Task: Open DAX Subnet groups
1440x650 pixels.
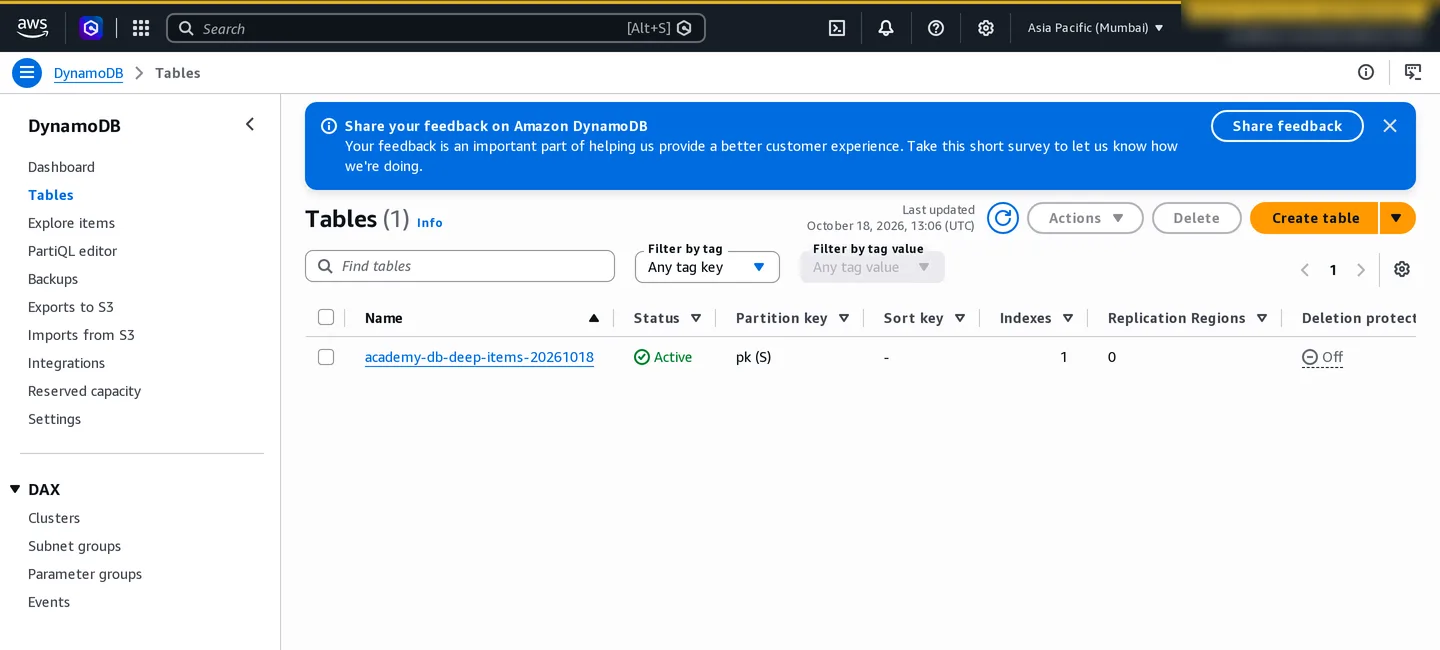Action: point(74,546)
